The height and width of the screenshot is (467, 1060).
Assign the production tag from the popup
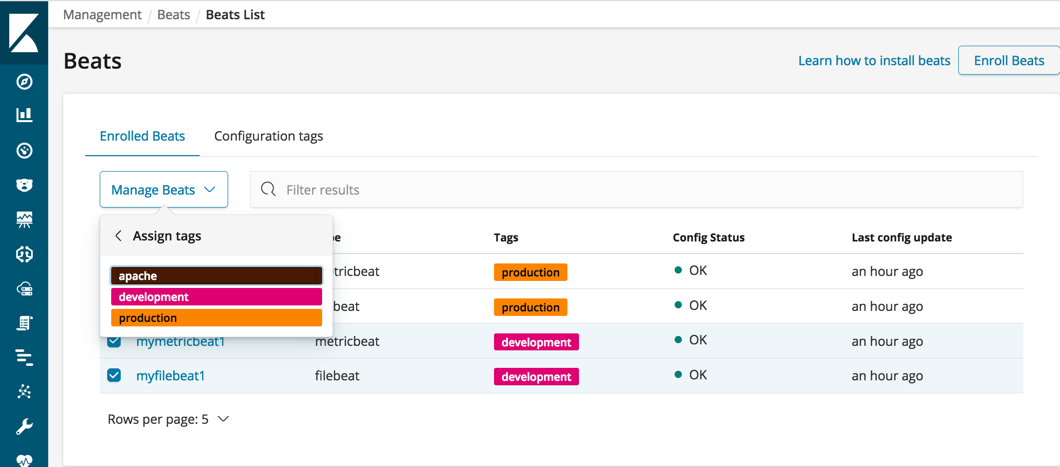pyautogui.click(x=216, y=318)
